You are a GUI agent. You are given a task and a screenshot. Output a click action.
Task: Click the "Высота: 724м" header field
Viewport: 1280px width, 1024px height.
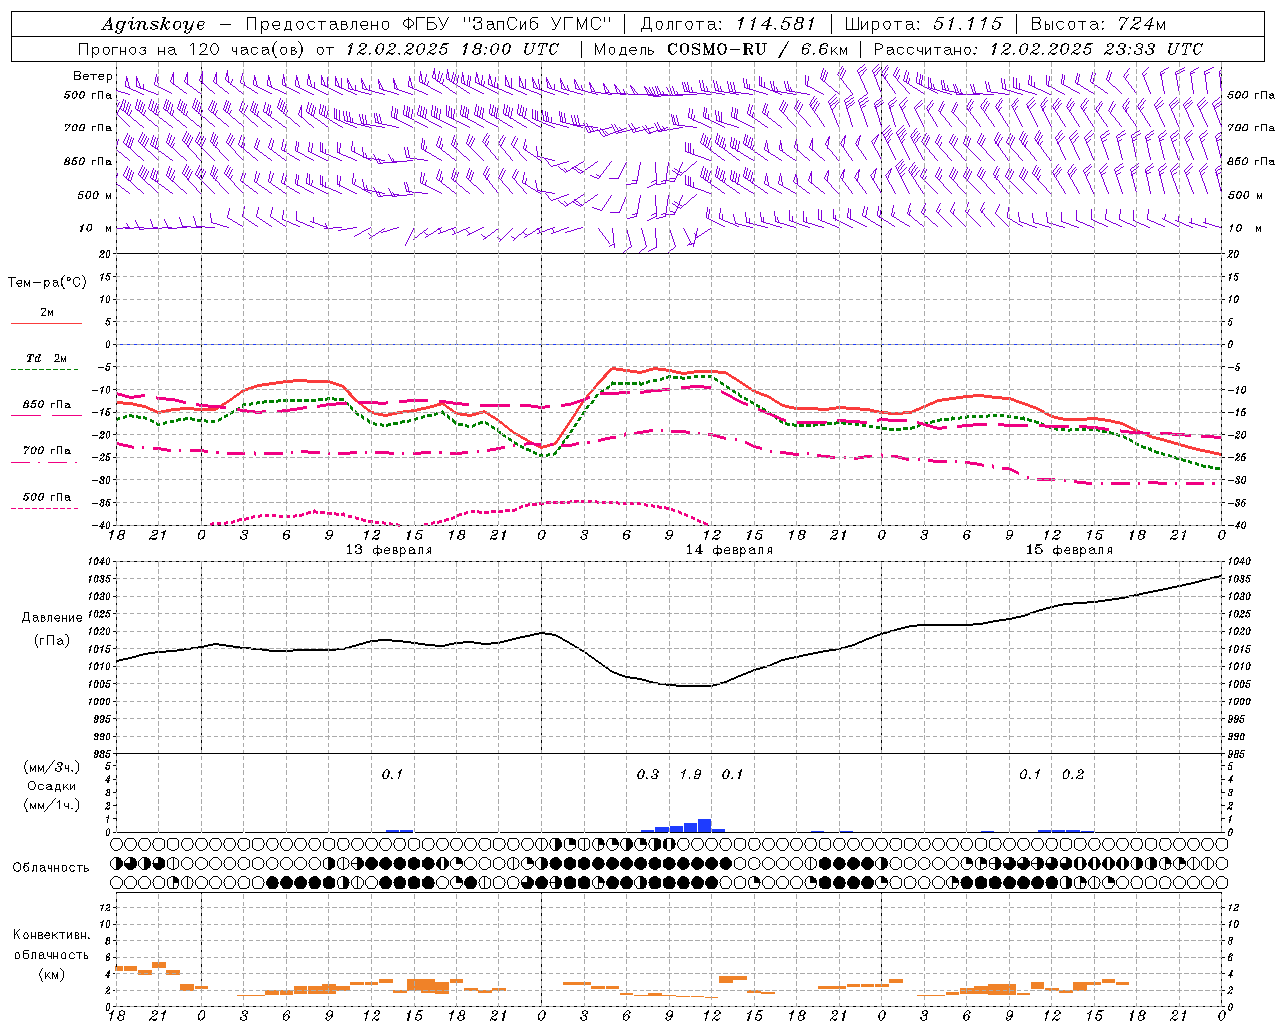[1098, 24]
